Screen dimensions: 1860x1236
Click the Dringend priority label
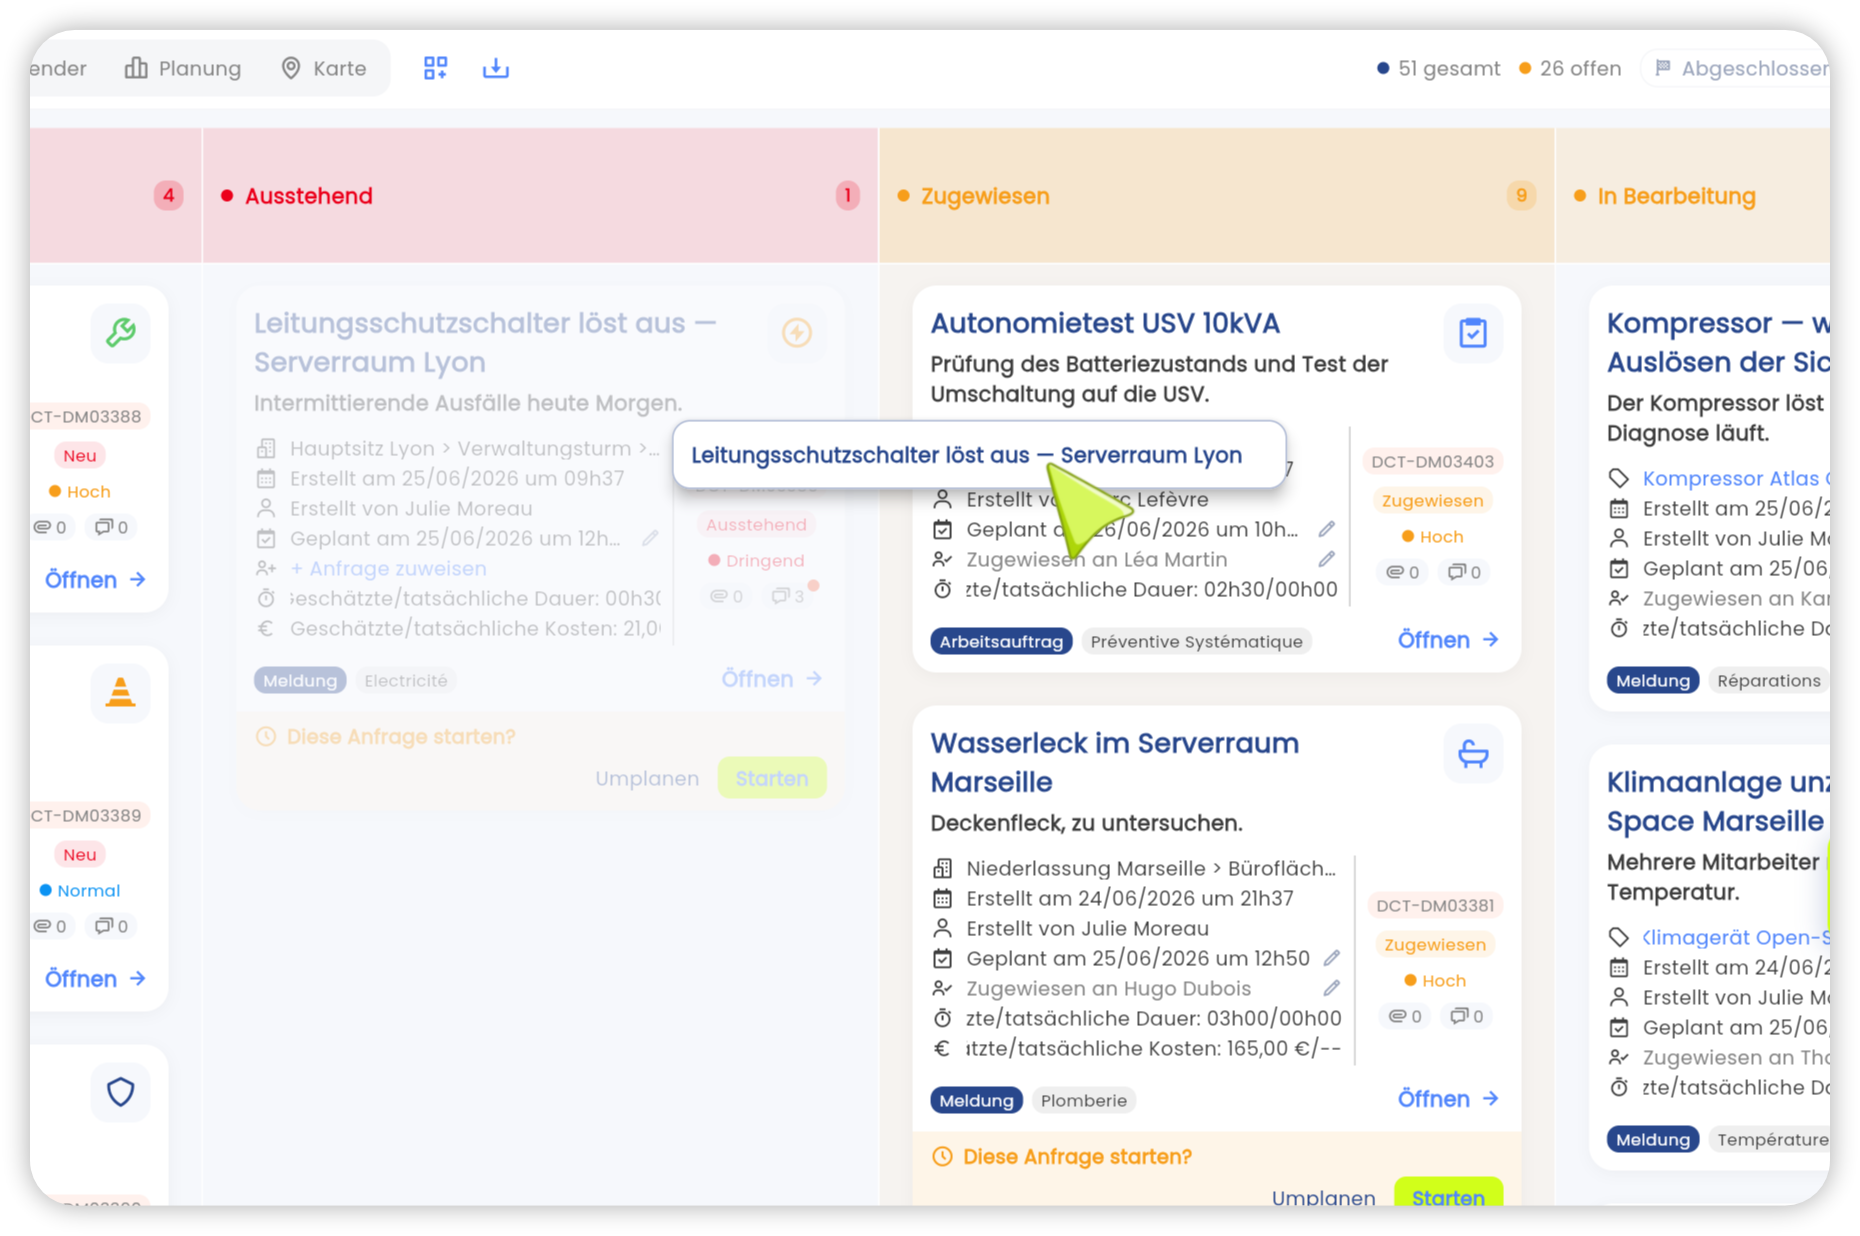coord(756,560)
